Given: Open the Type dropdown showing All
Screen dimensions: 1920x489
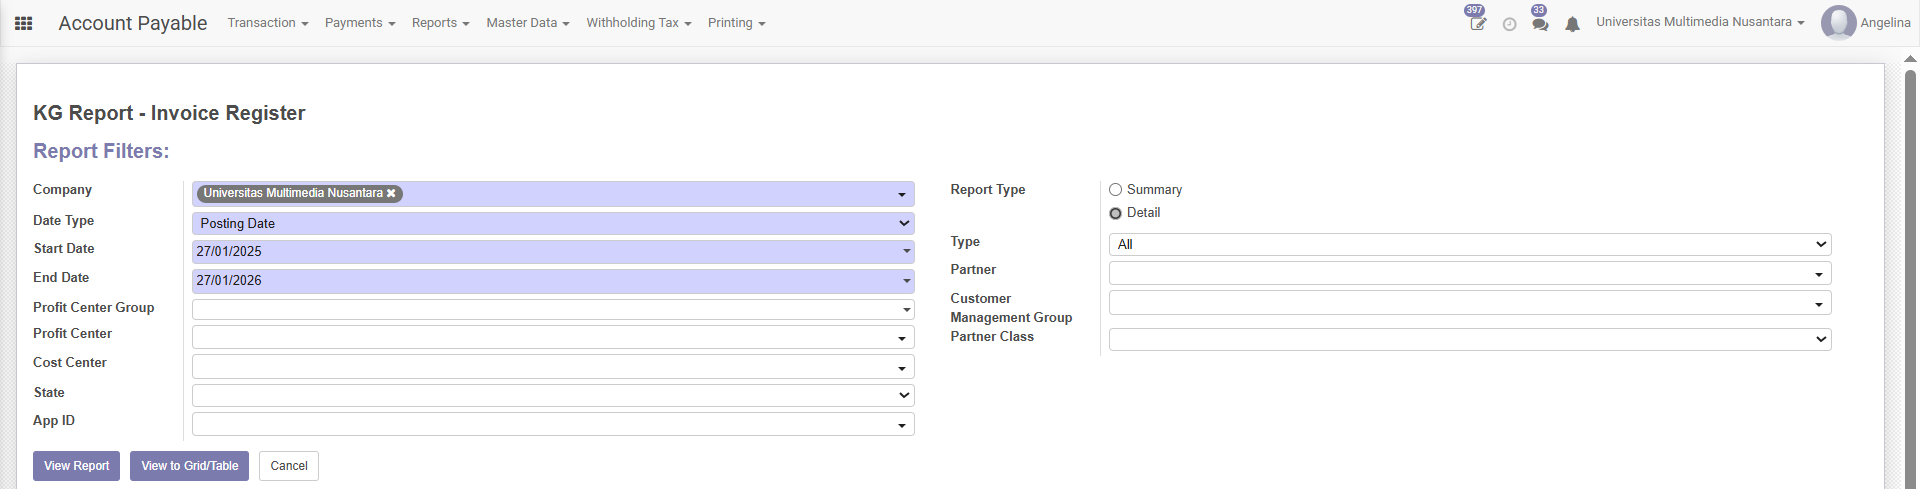Looking at the screenshot, I should [x=1469, y=244].
